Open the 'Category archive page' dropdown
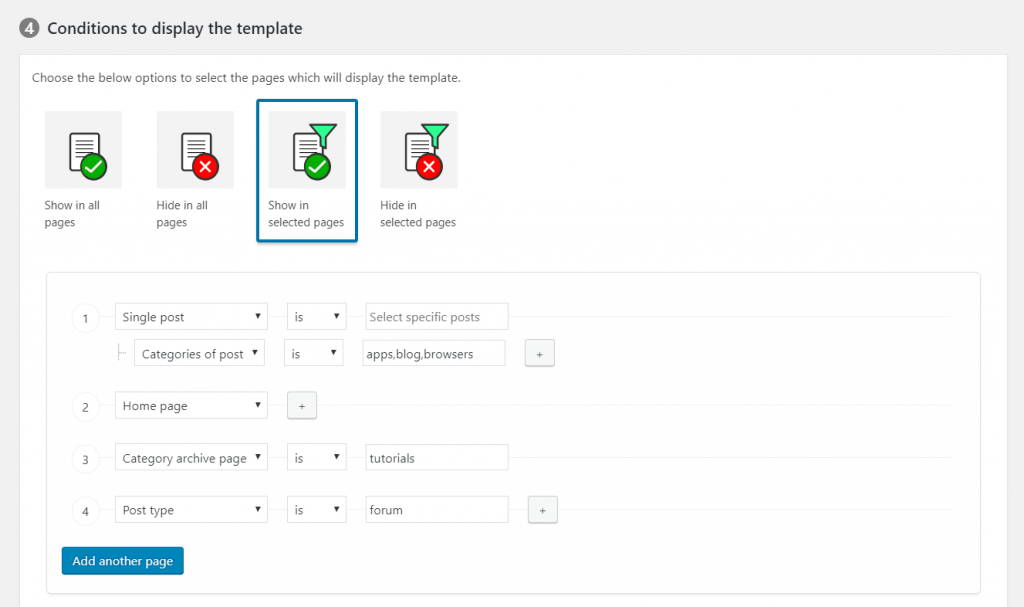The width and height of the screenshot is (1024, 607). 191,457
